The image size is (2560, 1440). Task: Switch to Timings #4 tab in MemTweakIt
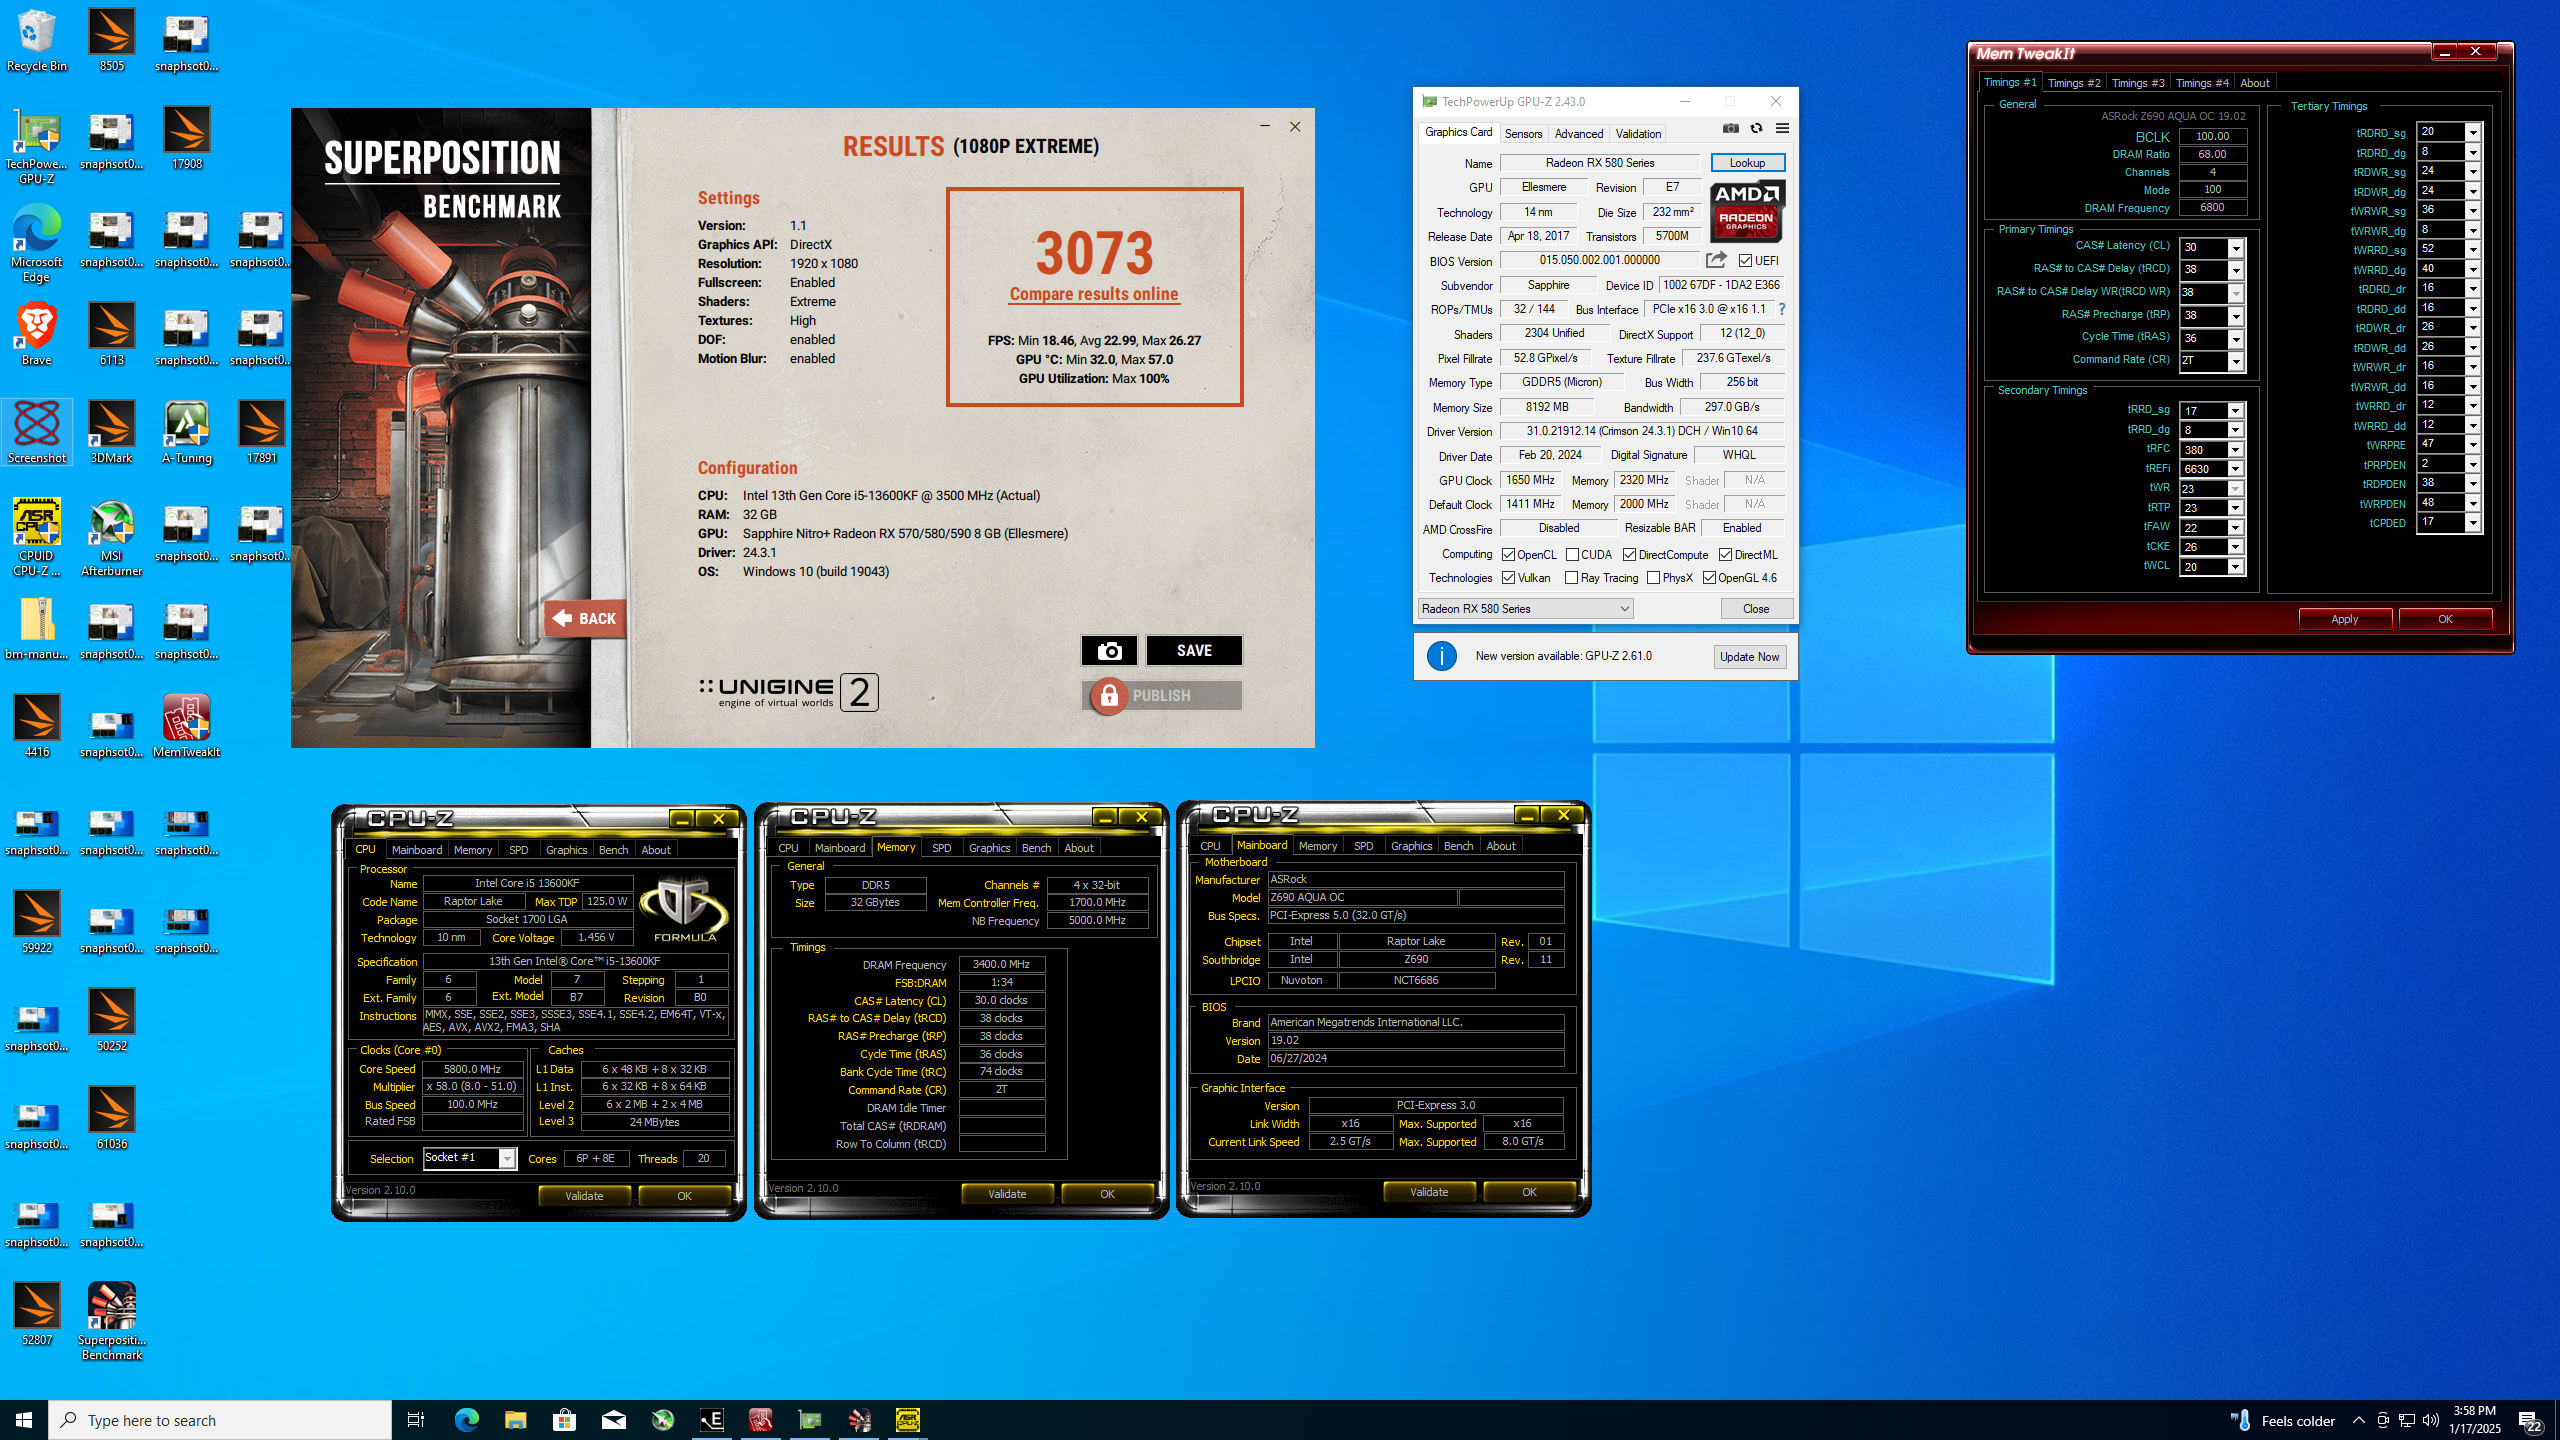click(2201, 83)
